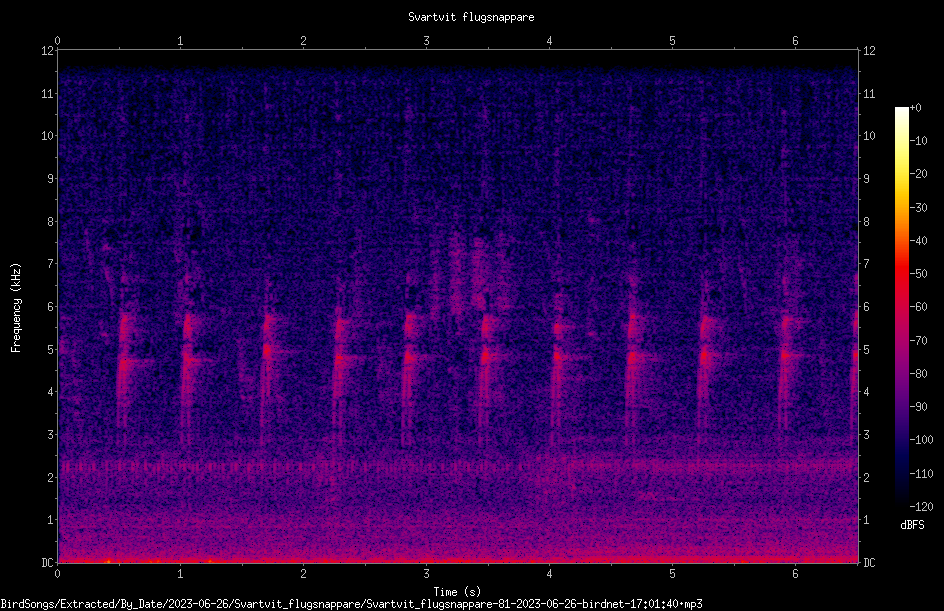The height and width of the screenshot is (611, 944).
Task: Click the "-80" color scale label
Action: click(x=918, y=374)
